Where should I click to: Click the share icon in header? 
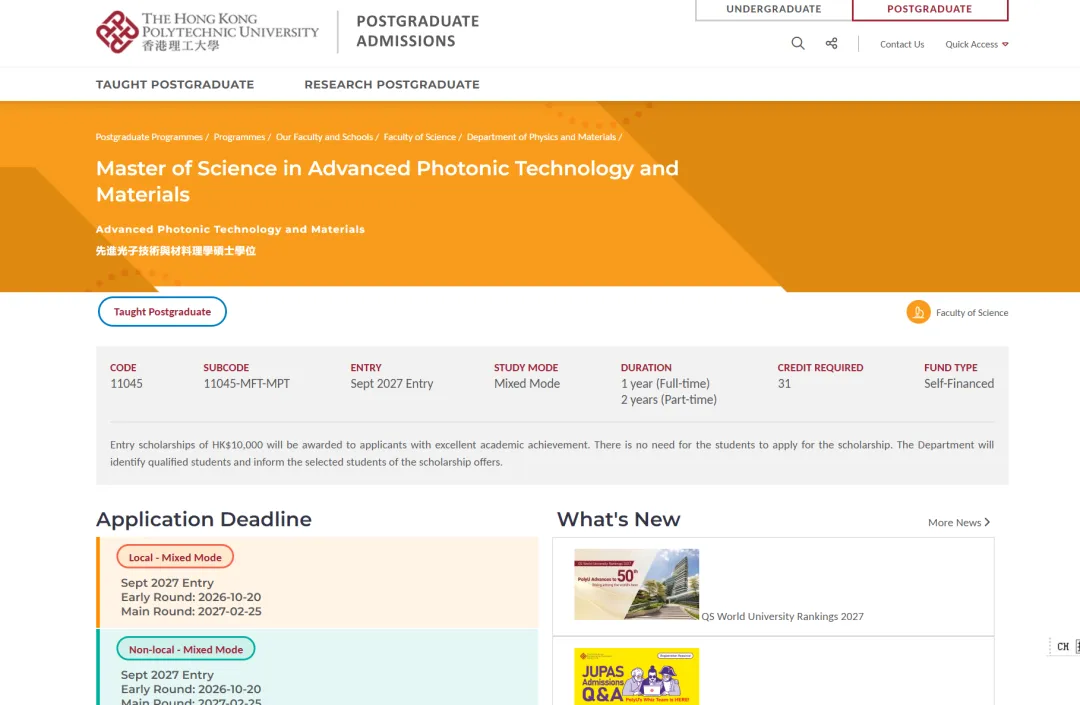831,43
